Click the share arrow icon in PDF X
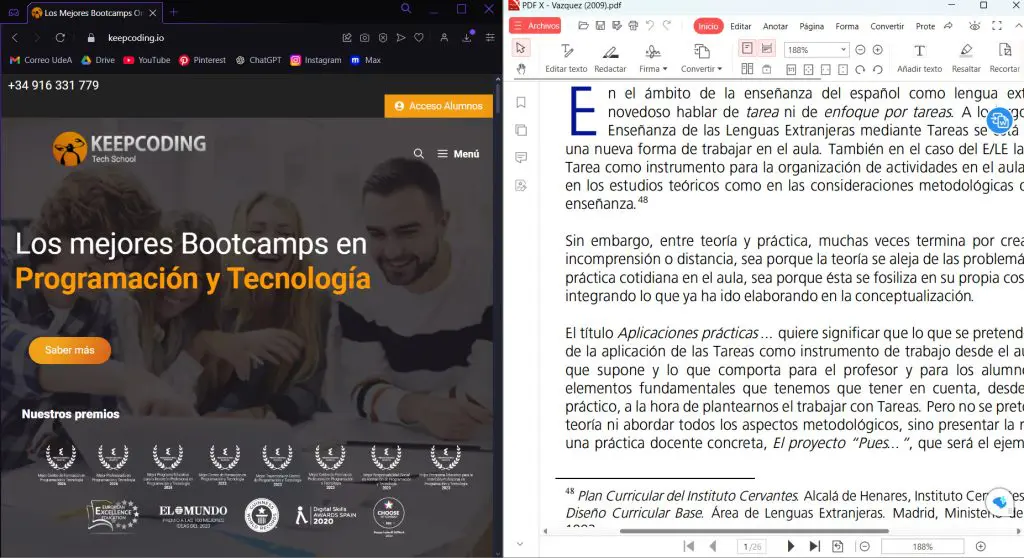The image size is (1024, 558). coord(948,26)
